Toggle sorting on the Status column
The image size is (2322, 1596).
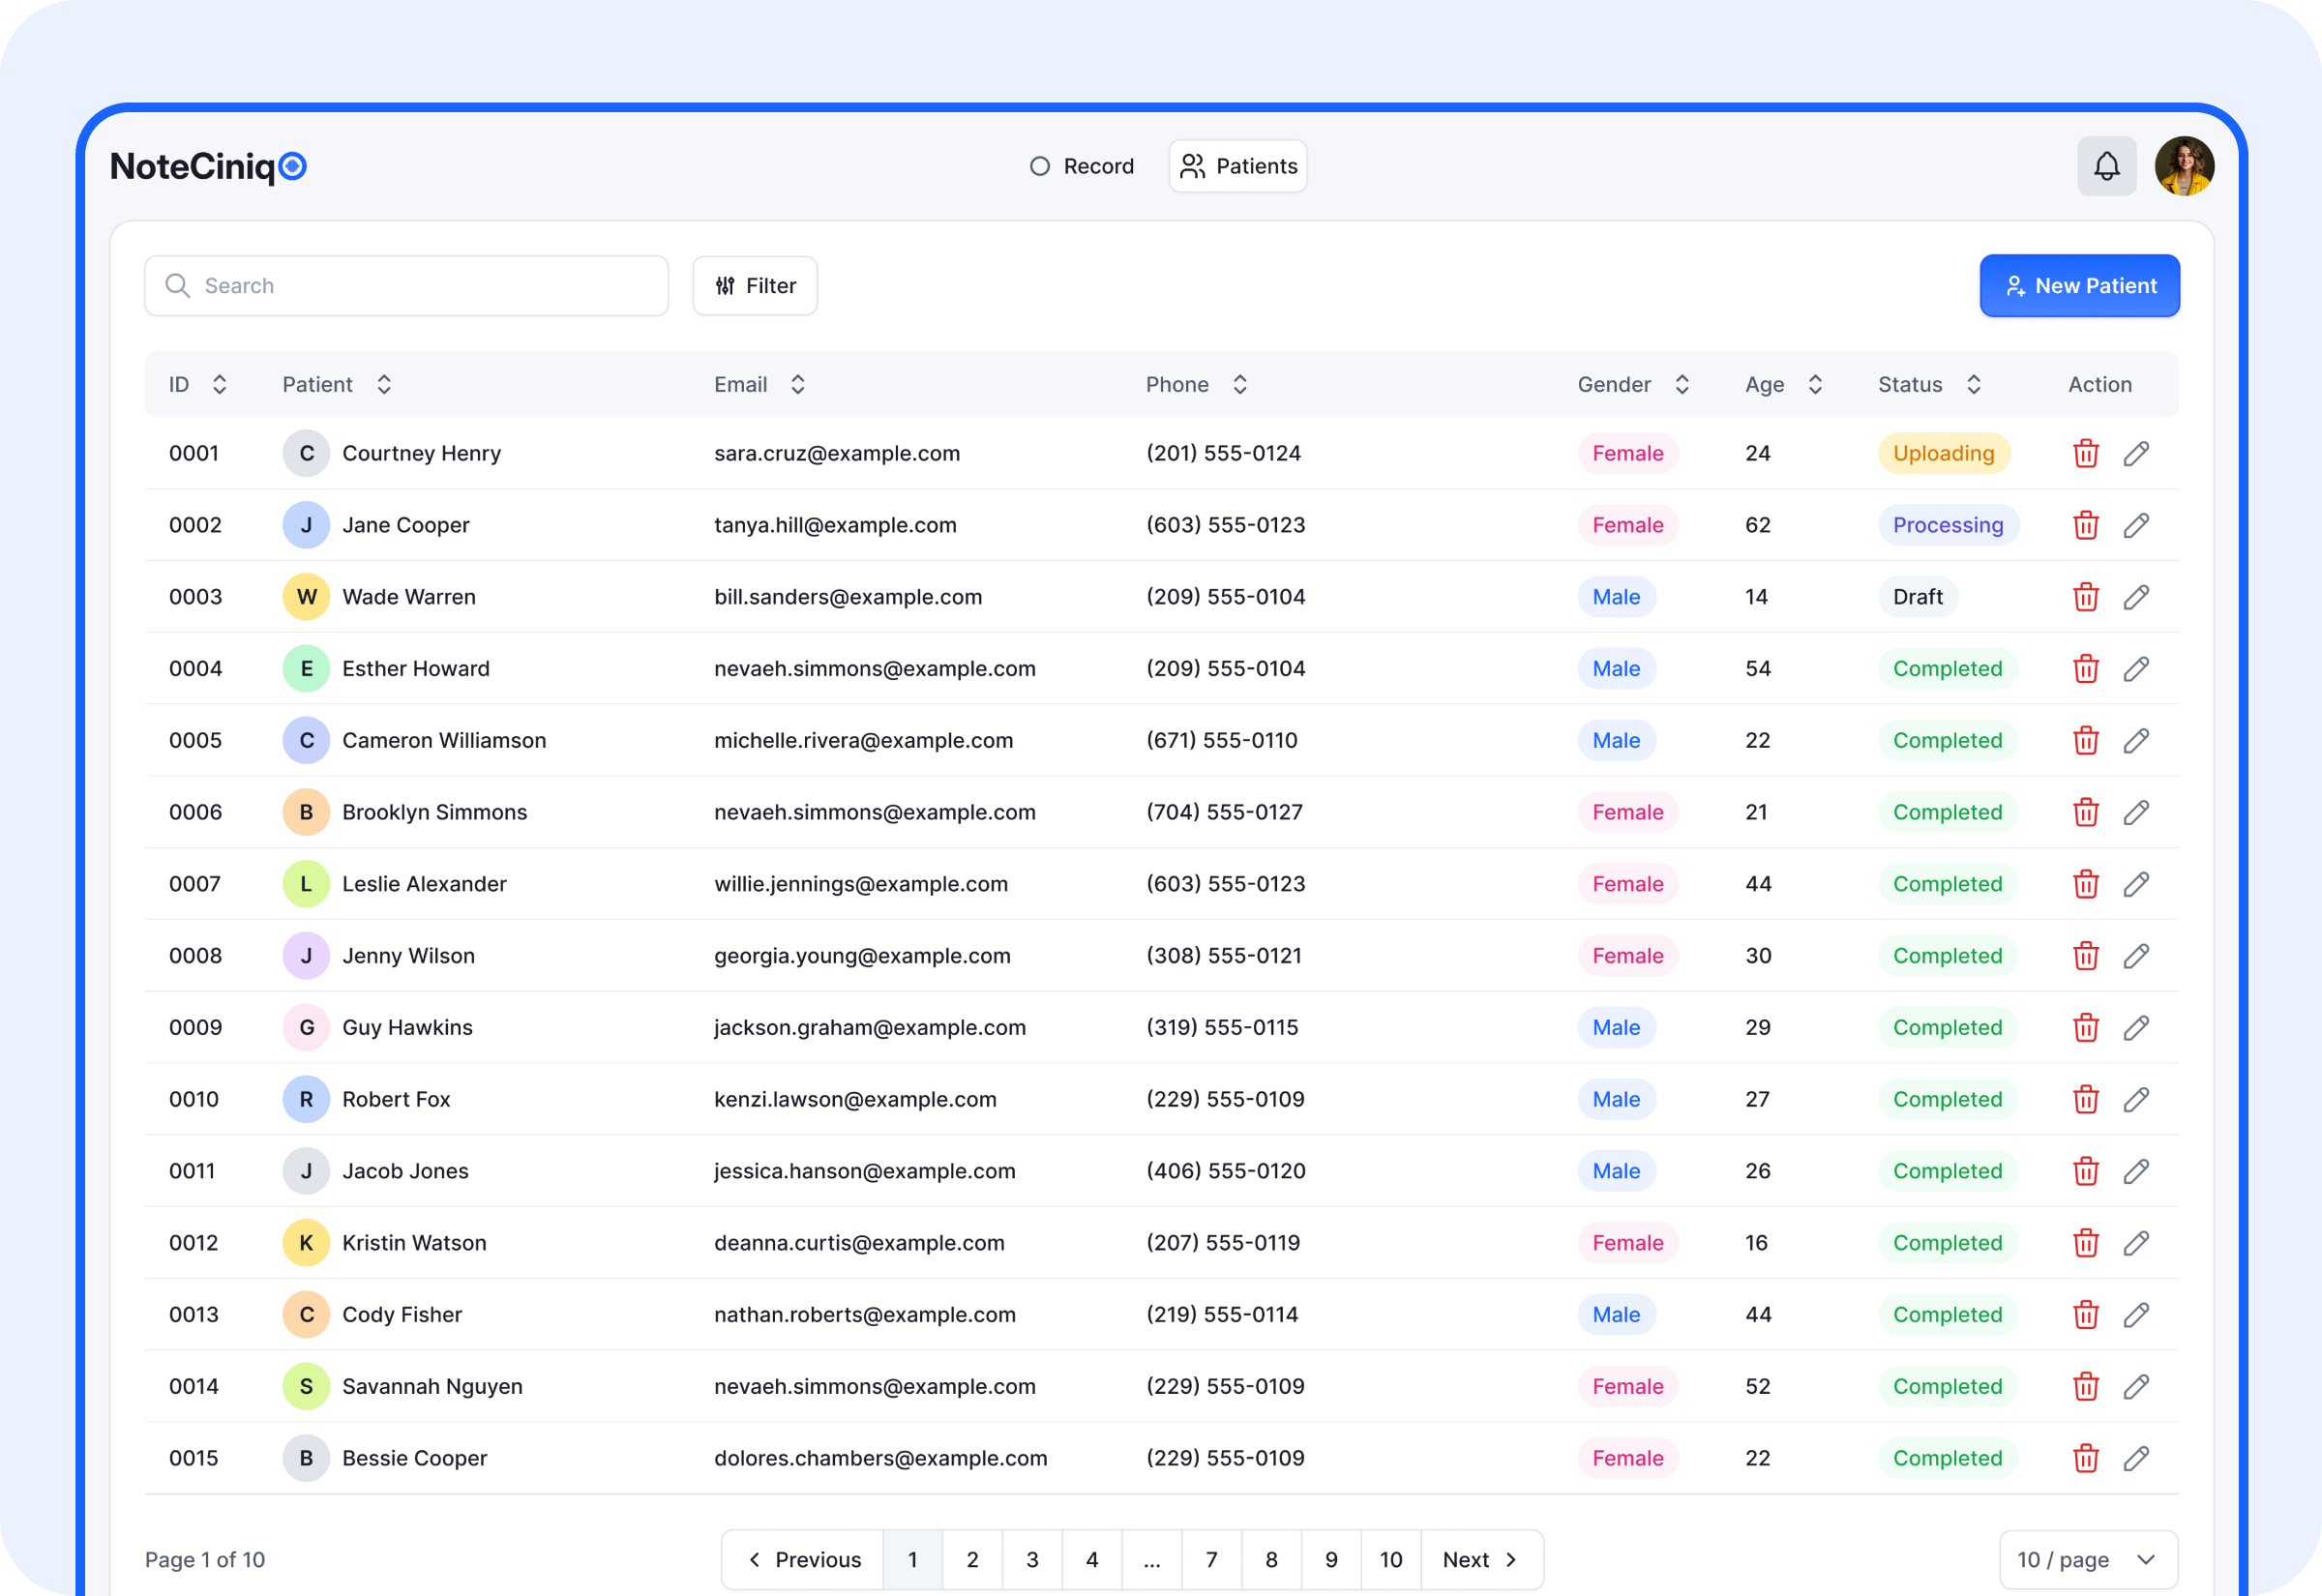(x=1973, y=384)
